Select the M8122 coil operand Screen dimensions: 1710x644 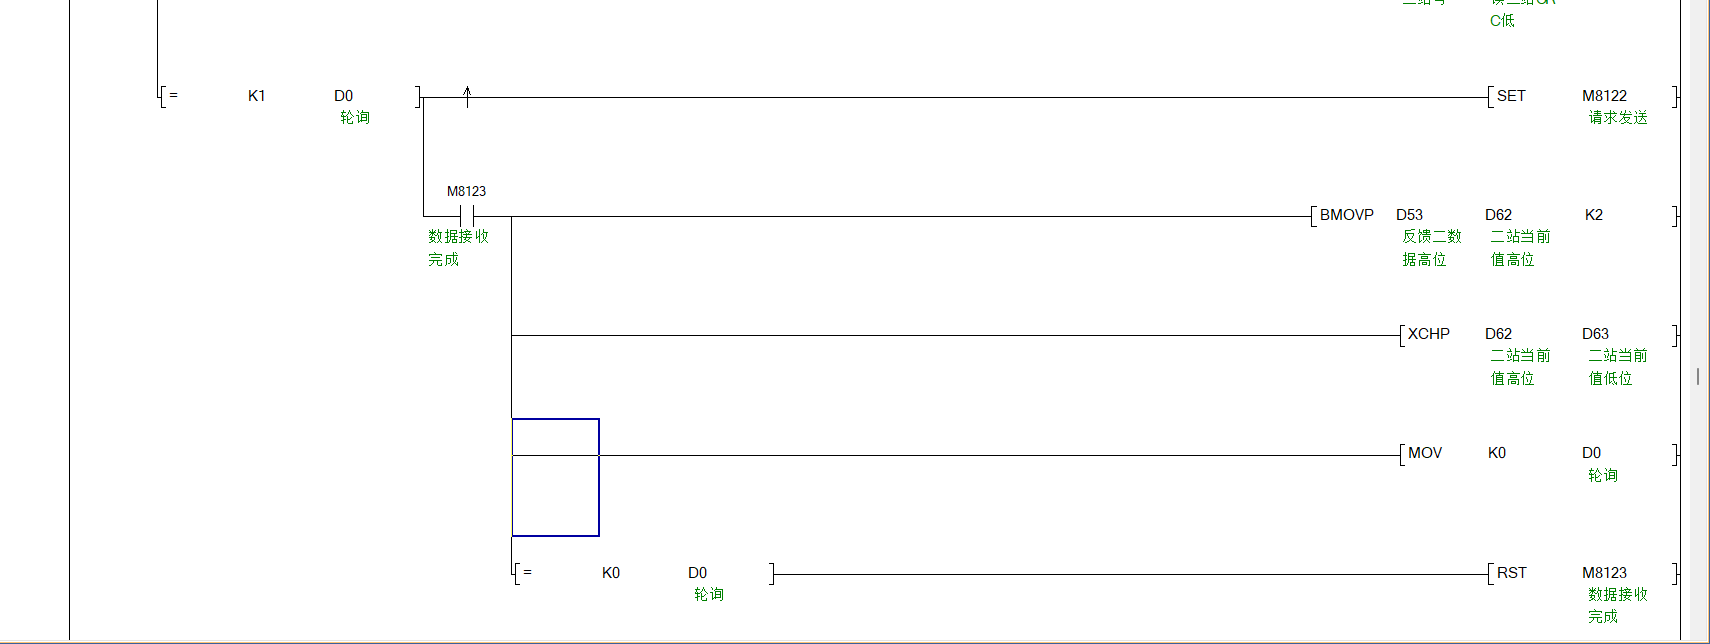tap(1604, 96)
